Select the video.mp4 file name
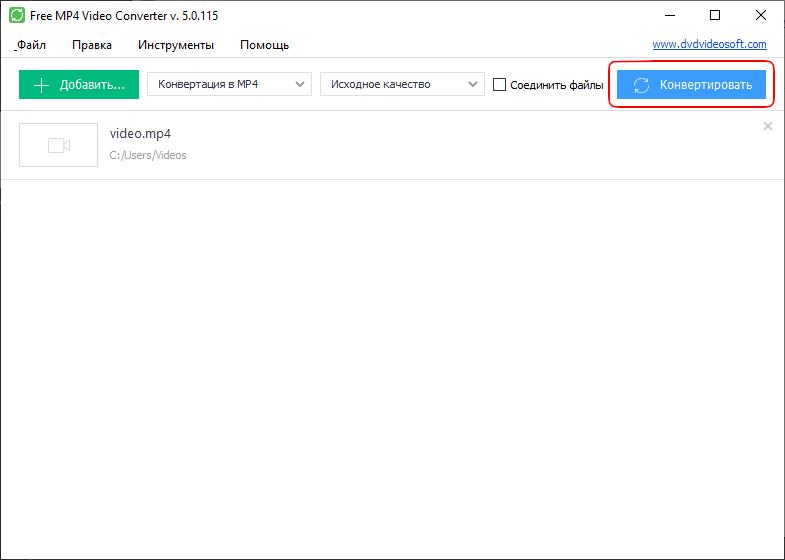Screen dimensions: 785x560 tap(140, 134)
